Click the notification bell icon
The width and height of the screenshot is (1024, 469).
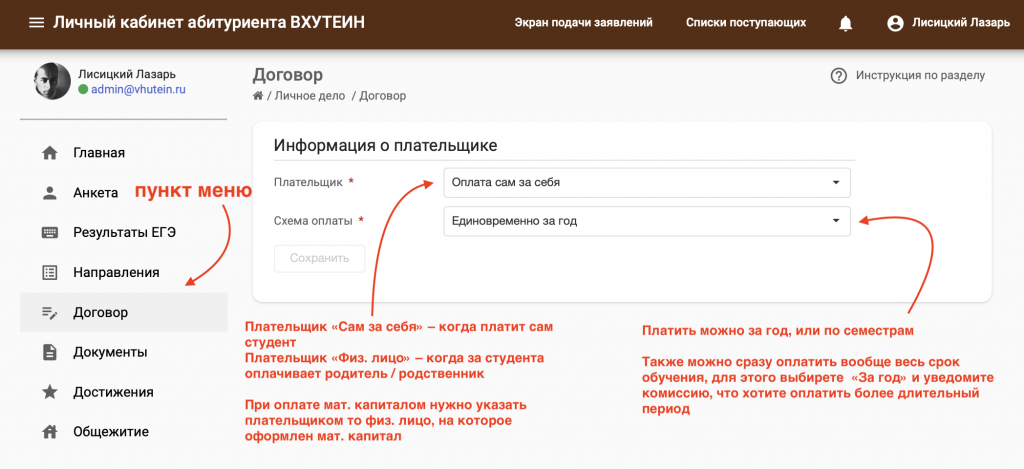[x=846, y=24]
